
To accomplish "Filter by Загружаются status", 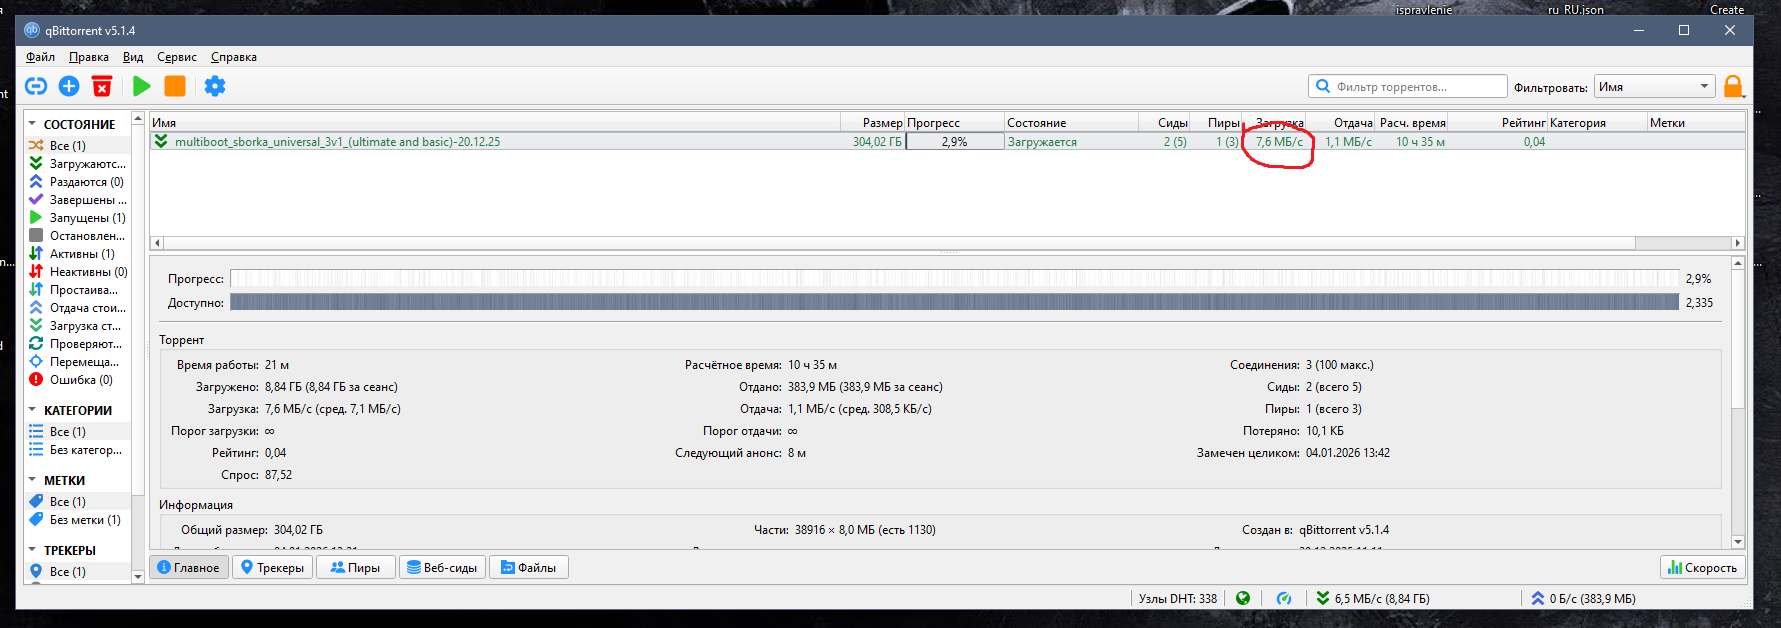I will 78,164.
